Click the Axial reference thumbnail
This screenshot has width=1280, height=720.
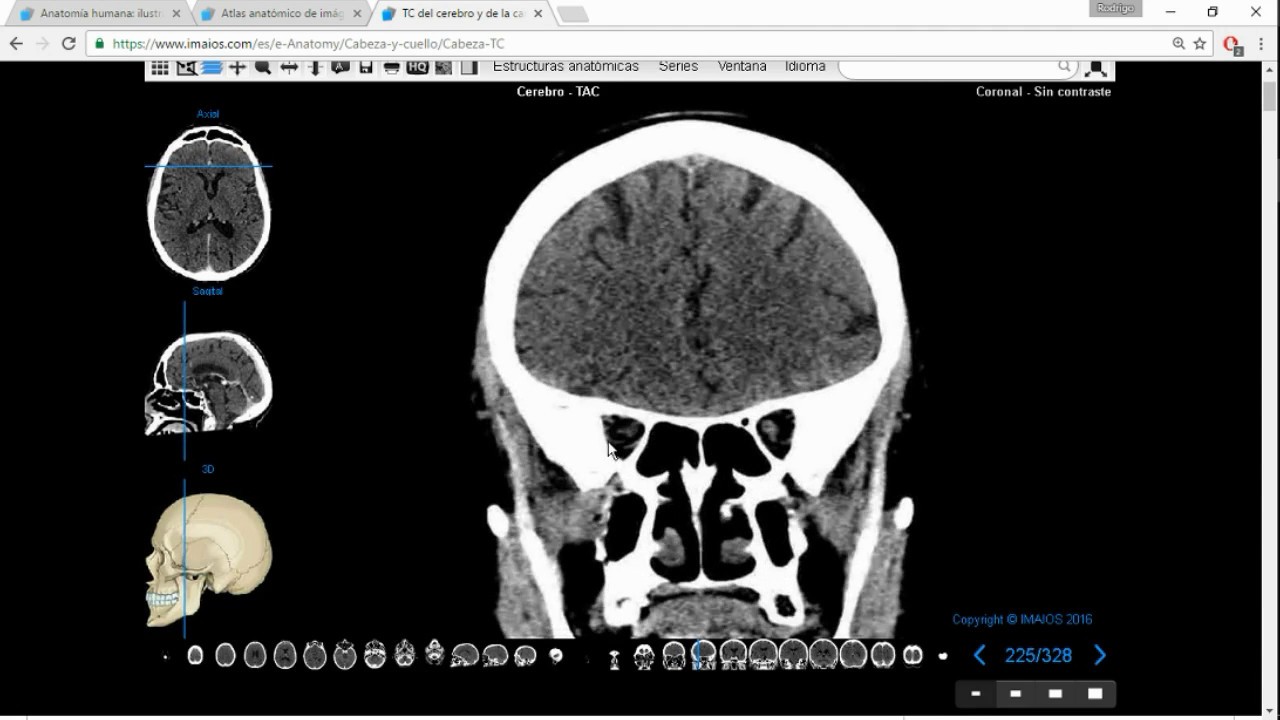(209, 202)
